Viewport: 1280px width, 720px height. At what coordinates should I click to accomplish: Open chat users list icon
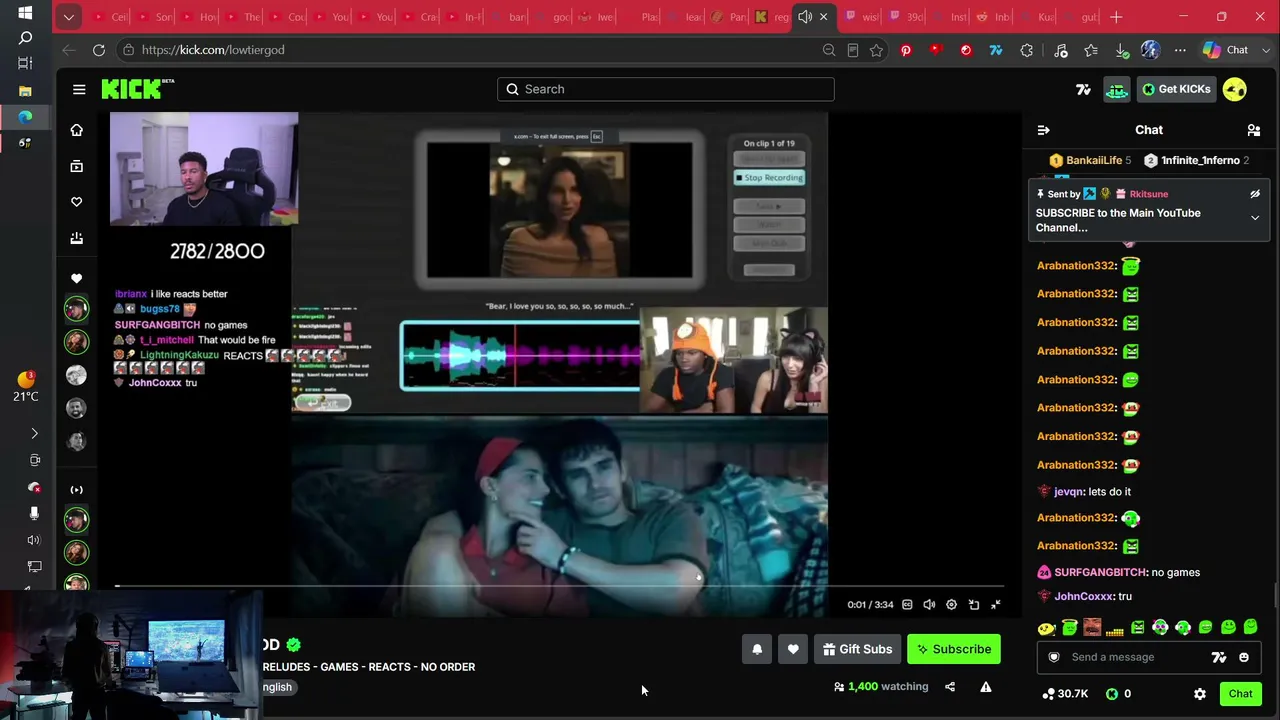1253,130
